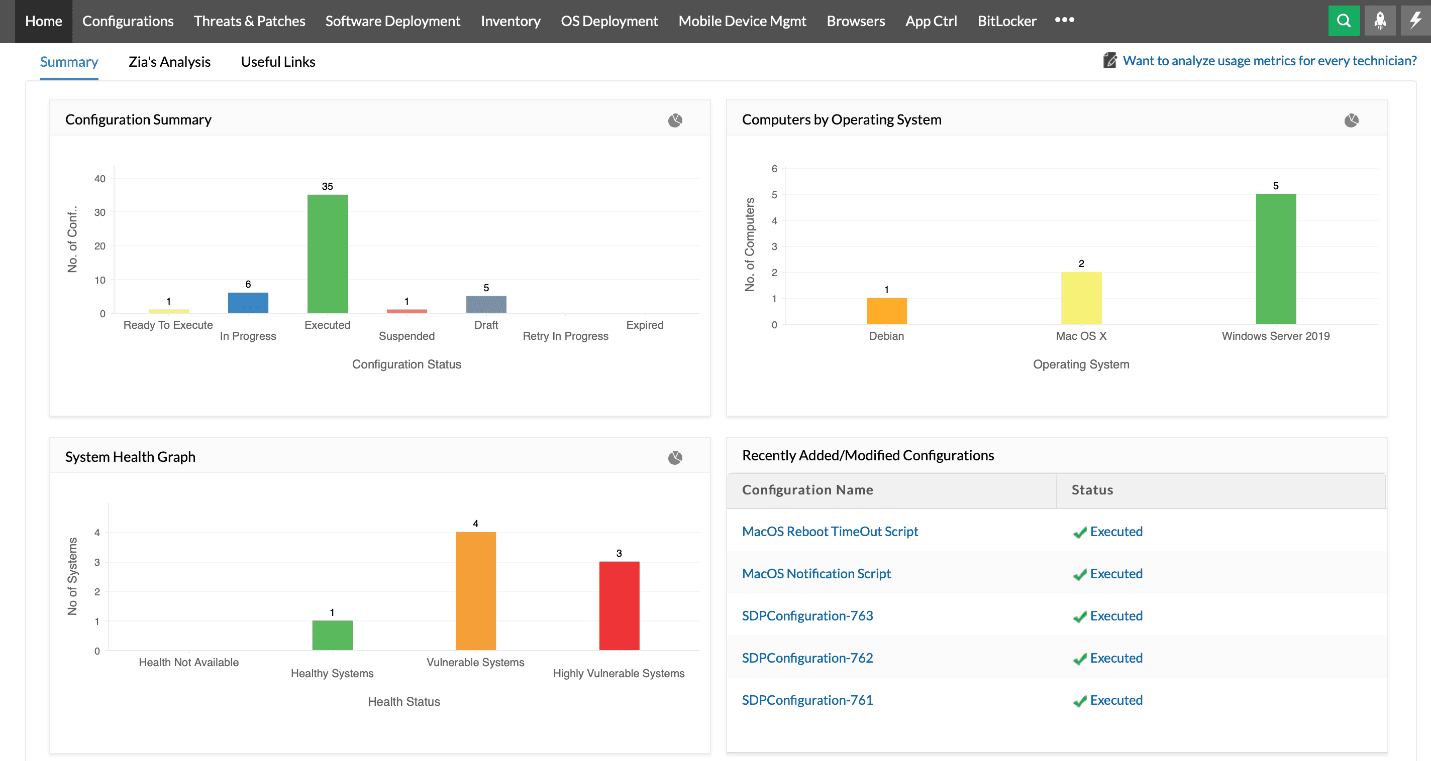Switch to Zia's Analysis tab

[170, 62]
